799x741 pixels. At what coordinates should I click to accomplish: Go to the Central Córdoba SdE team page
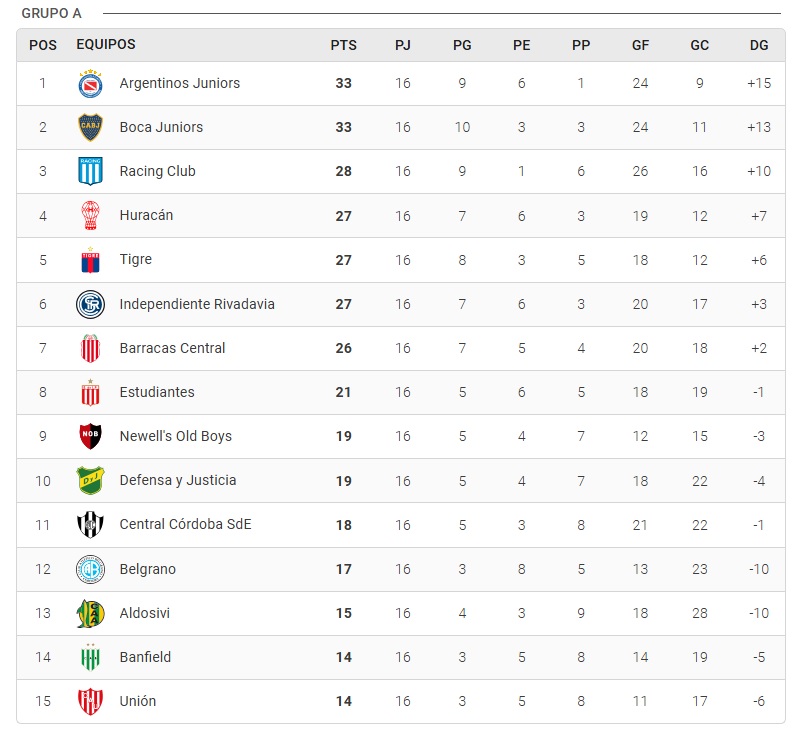[x=185, y=524]
